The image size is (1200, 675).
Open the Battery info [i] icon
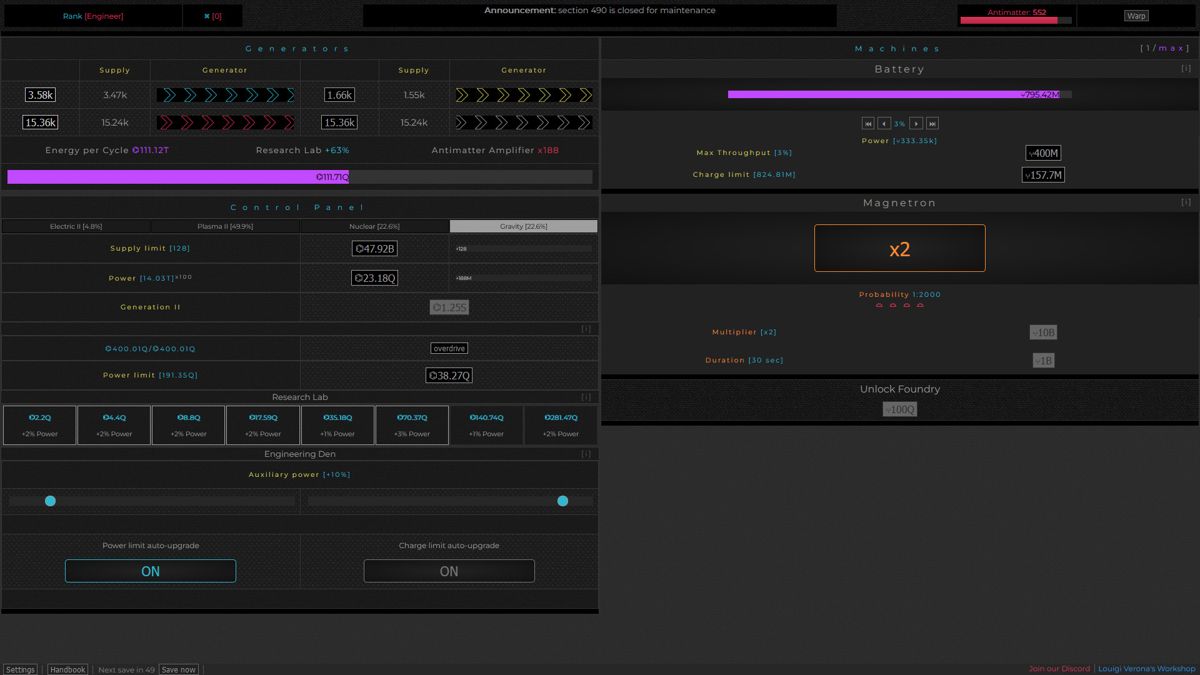1186,69
